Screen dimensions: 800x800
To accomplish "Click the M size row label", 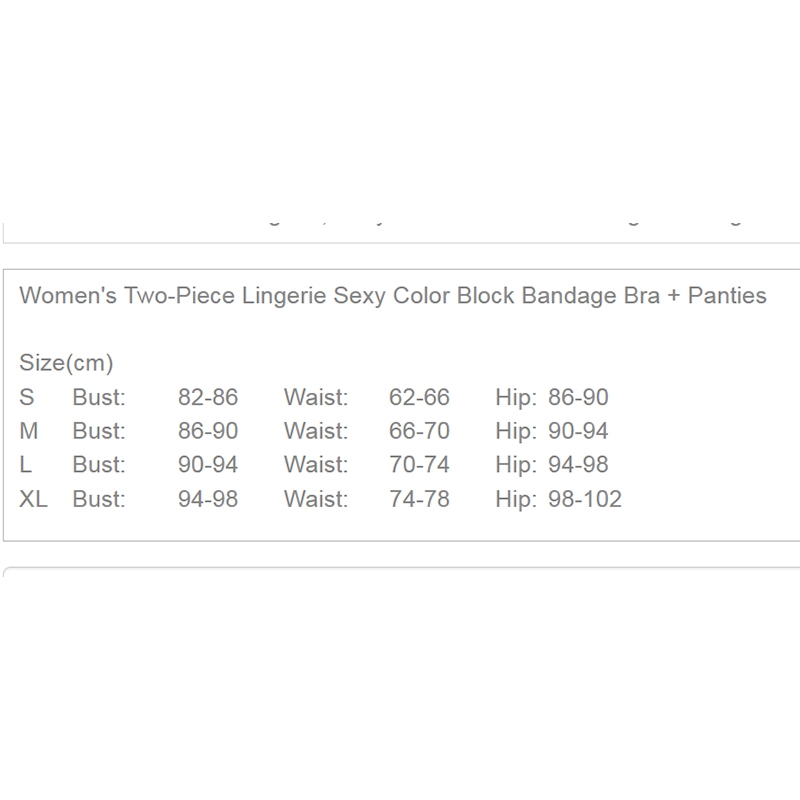I will [x=29, y=431].
